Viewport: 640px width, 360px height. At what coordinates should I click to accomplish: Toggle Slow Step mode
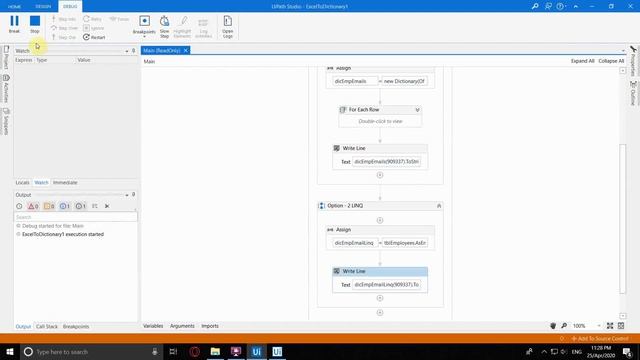(164, 27)
